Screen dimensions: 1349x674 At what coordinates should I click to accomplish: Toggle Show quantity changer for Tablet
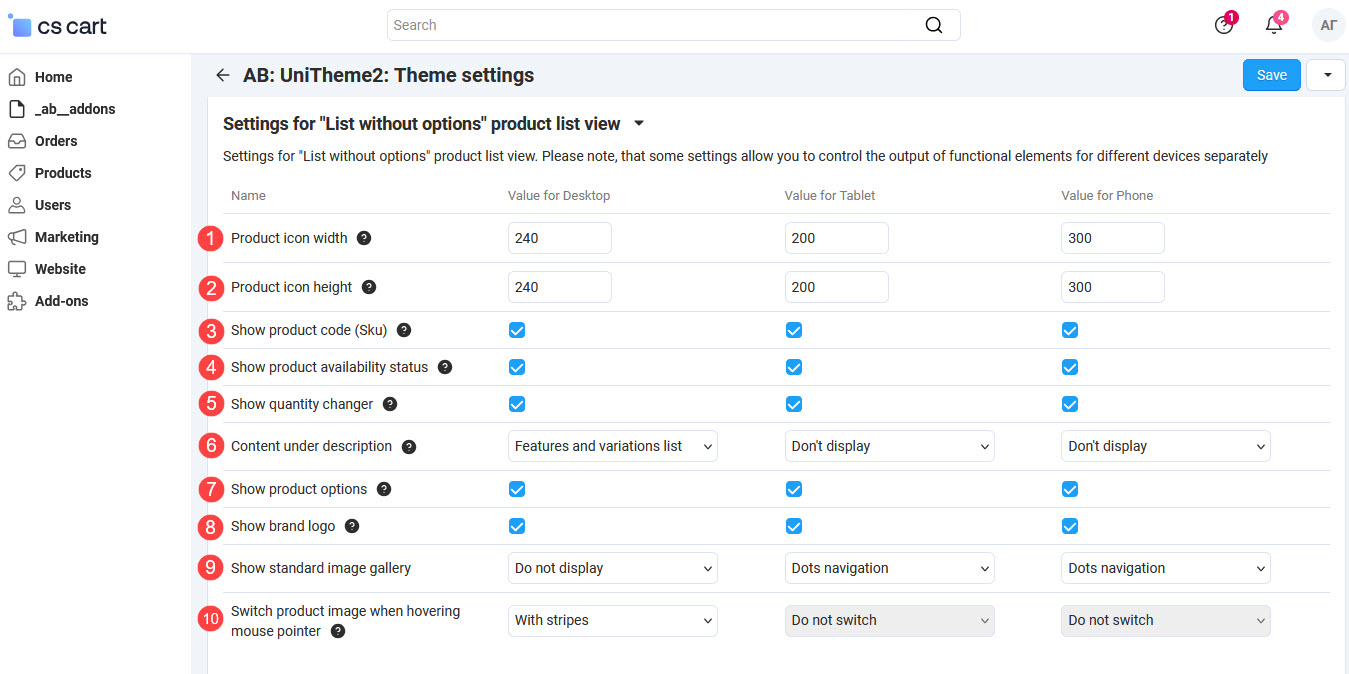pos(794,404)
